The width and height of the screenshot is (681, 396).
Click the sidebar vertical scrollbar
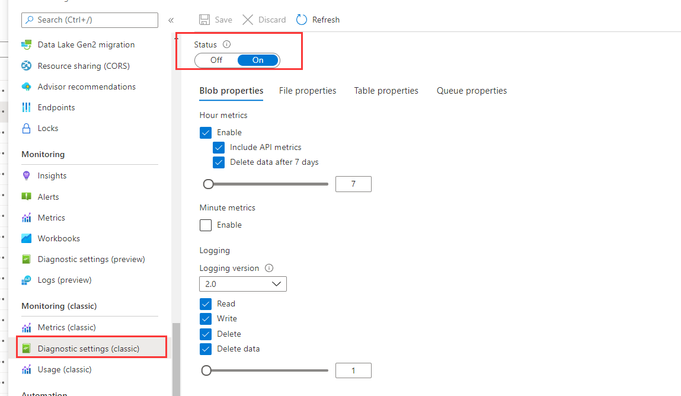[x=176, y=359]
